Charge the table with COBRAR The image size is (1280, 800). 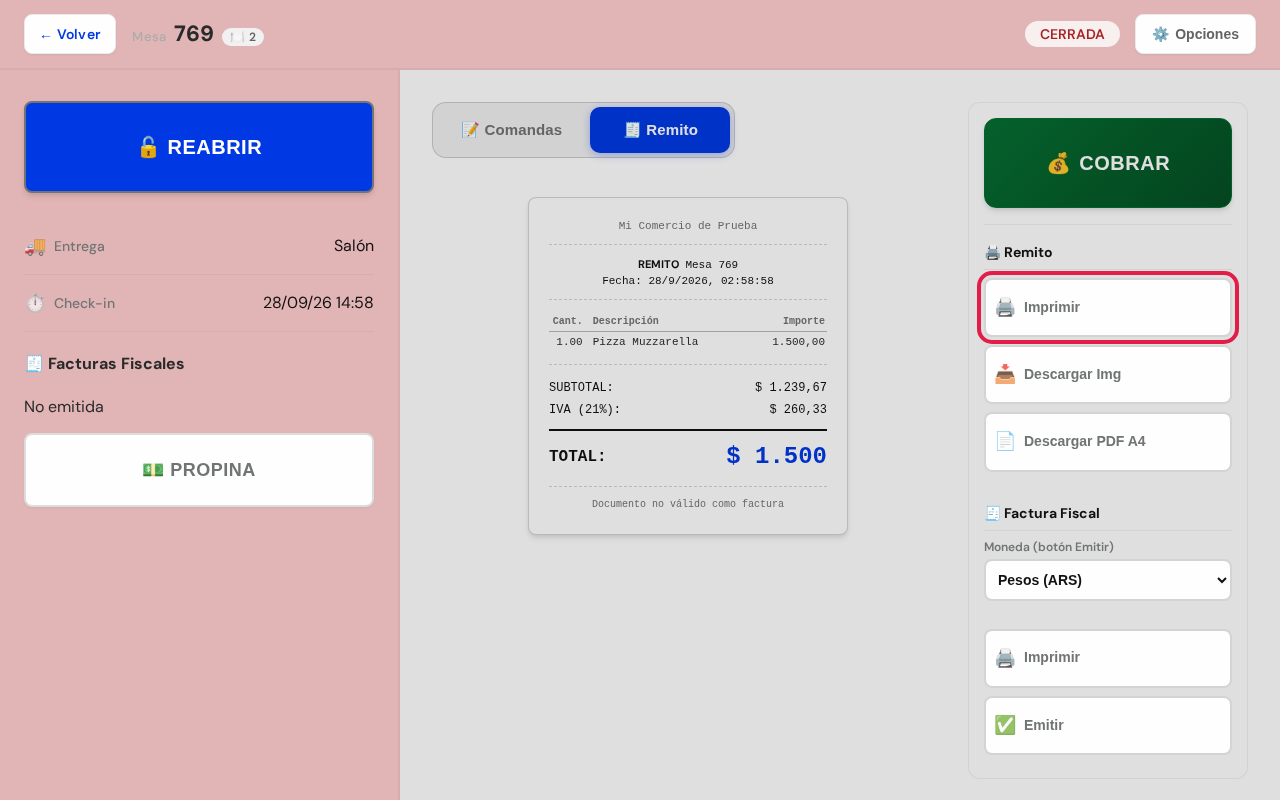coord(1108,163)
